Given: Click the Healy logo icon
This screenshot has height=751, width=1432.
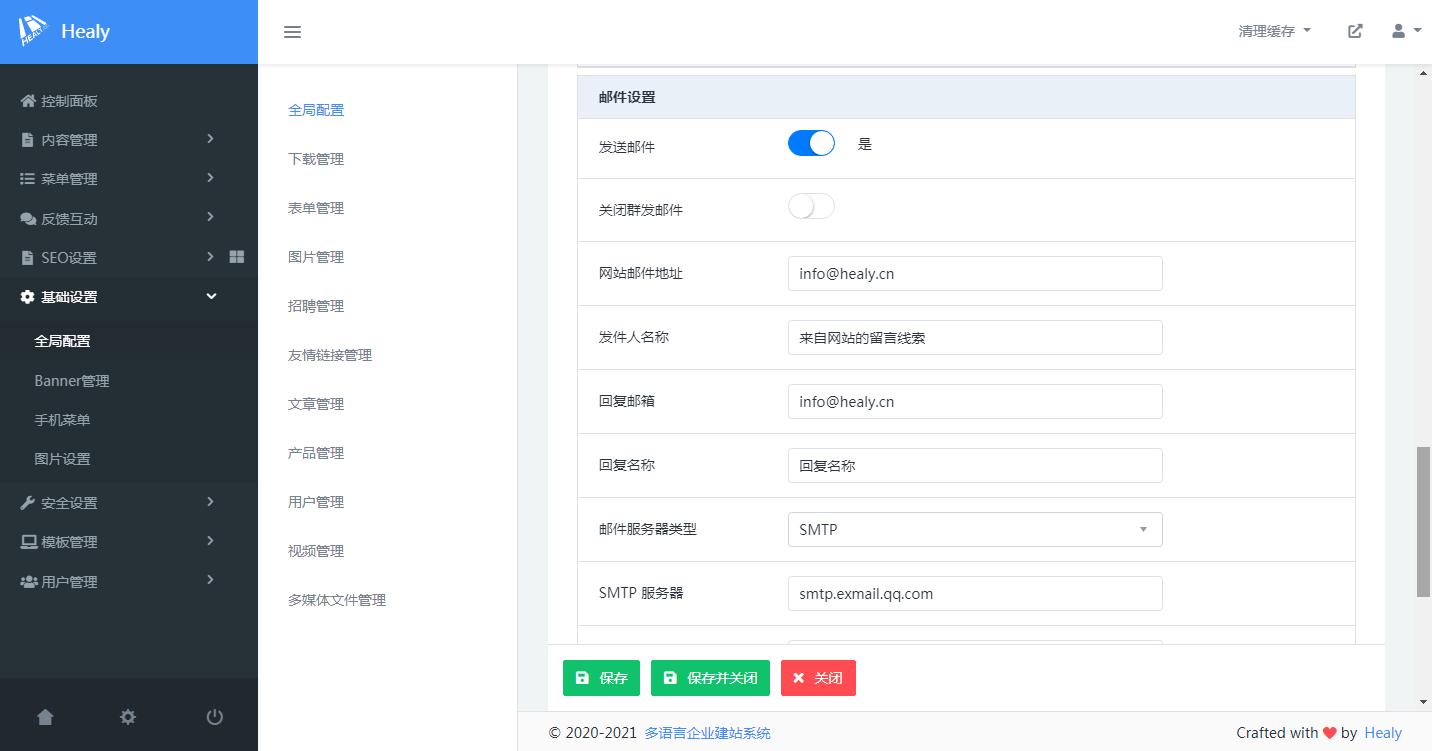Looking at the screenshot, I should (34, 31).
